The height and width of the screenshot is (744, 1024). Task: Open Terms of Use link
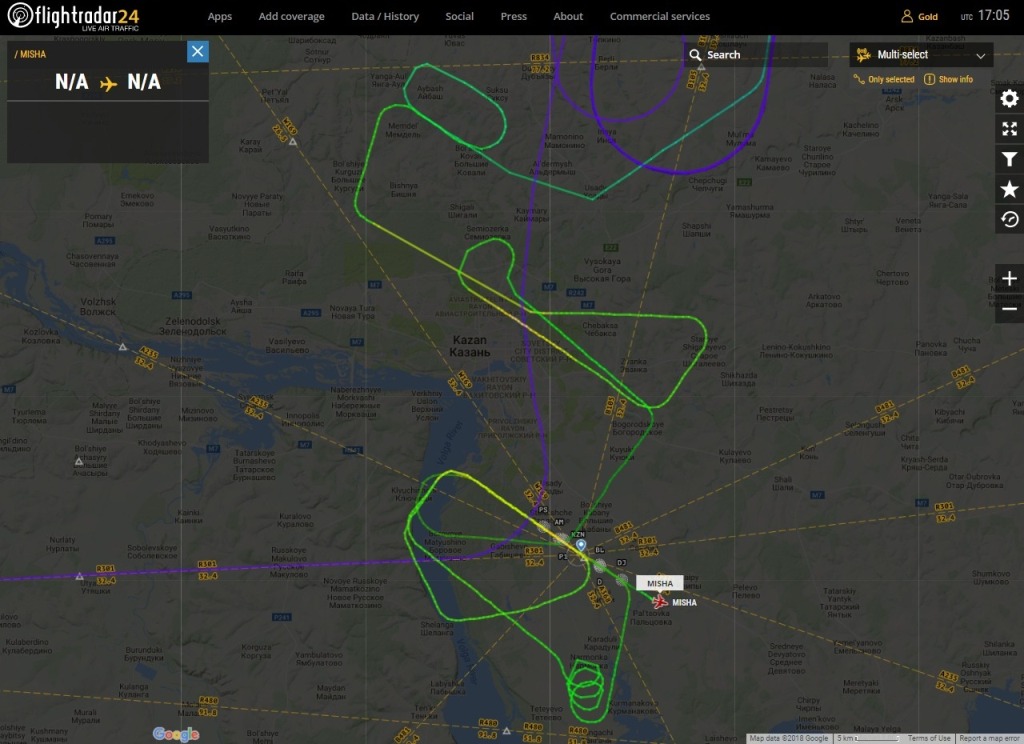tap(928, 738)
